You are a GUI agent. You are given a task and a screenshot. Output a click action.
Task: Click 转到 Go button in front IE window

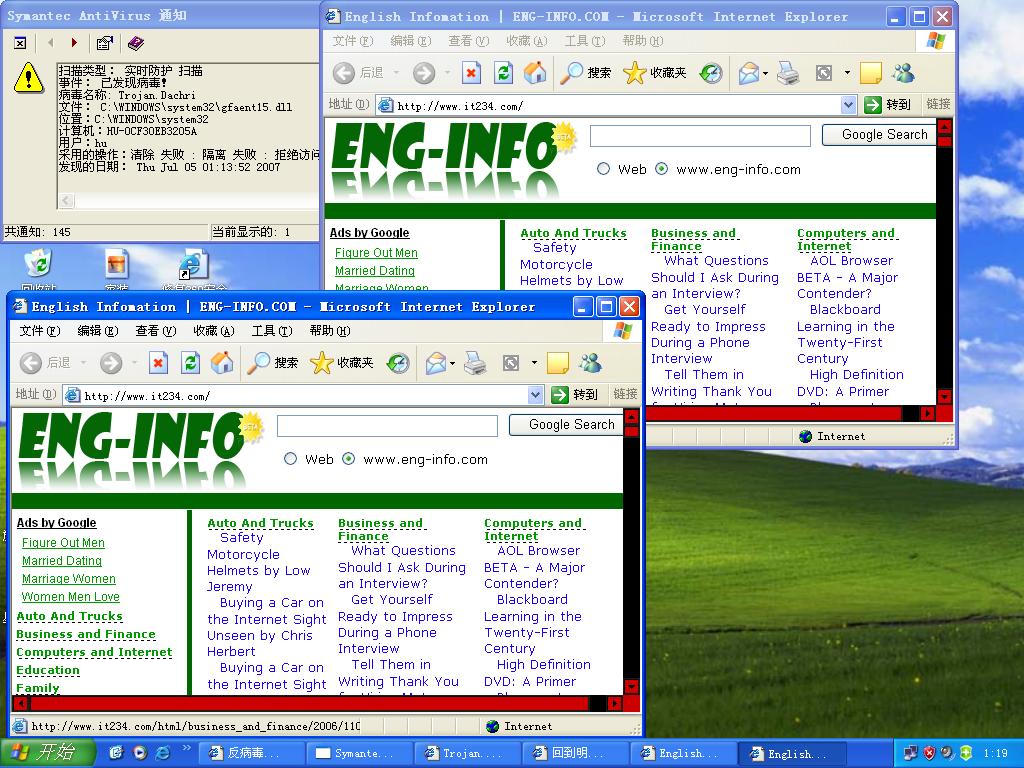coord(575,394)
